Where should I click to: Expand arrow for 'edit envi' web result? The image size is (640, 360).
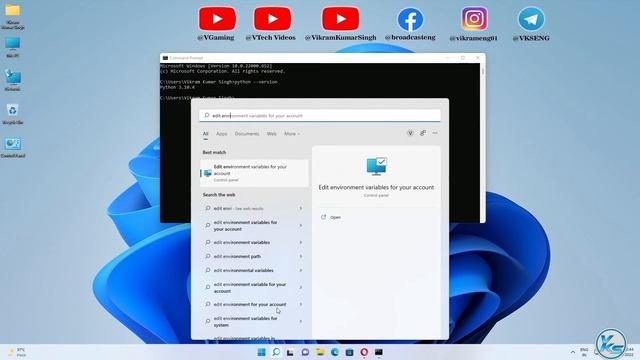pyautogui.click(x=301, y=209)
